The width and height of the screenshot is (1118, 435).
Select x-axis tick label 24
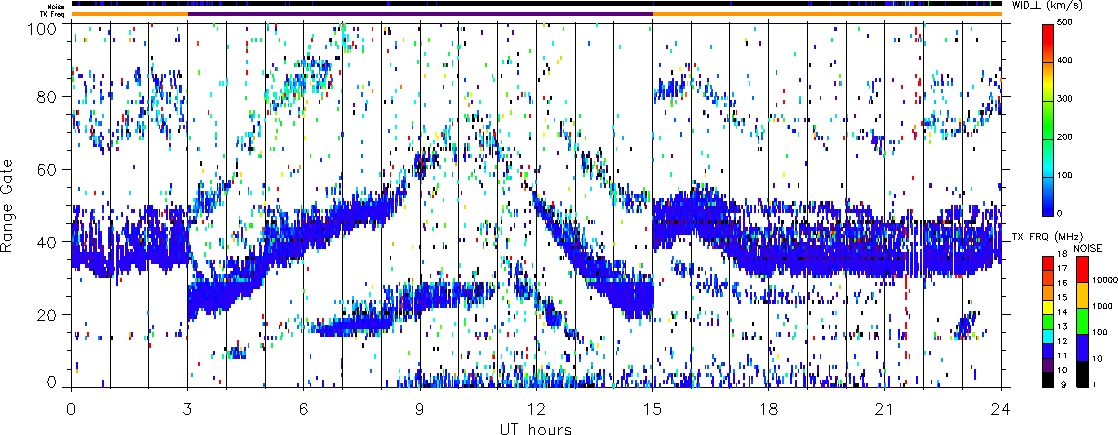click(x=1001, y=409)
